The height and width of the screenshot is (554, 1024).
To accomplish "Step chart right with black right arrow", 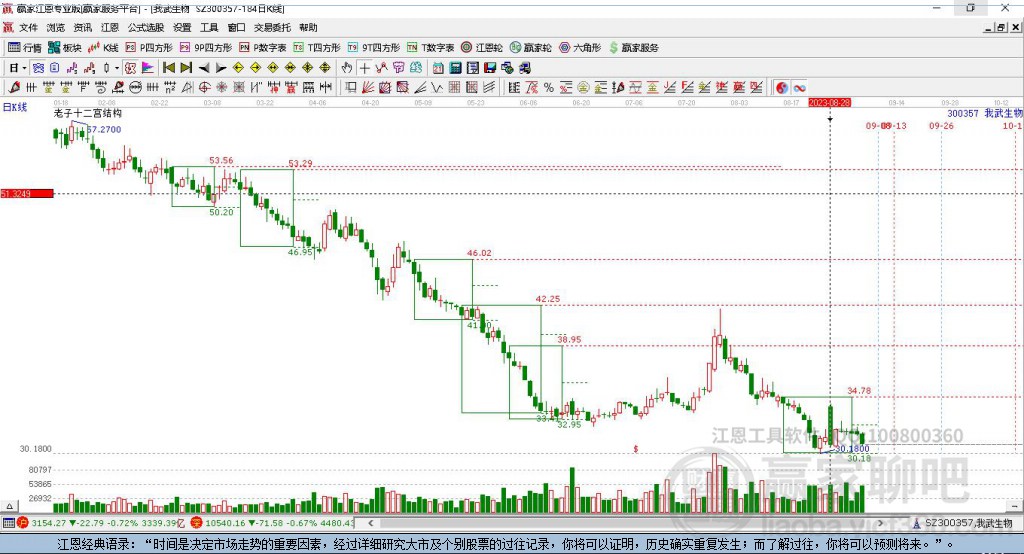I will pos(221,68).
